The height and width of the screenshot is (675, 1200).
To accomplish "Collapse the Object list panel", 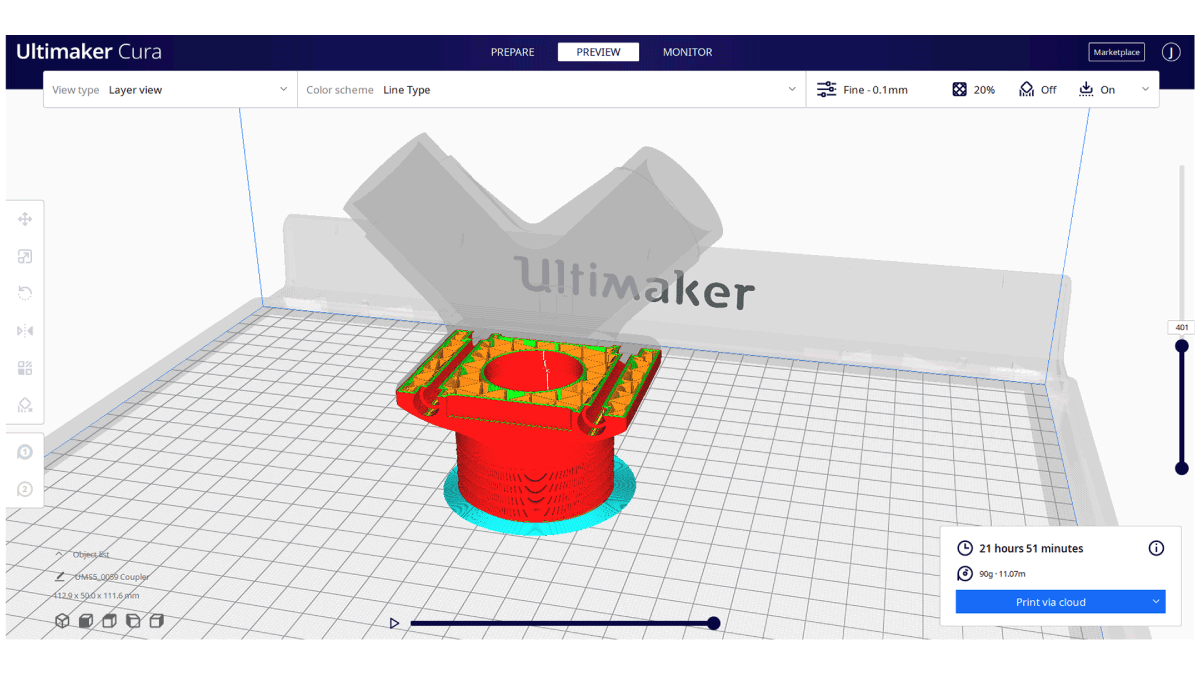I will point(60,555).
